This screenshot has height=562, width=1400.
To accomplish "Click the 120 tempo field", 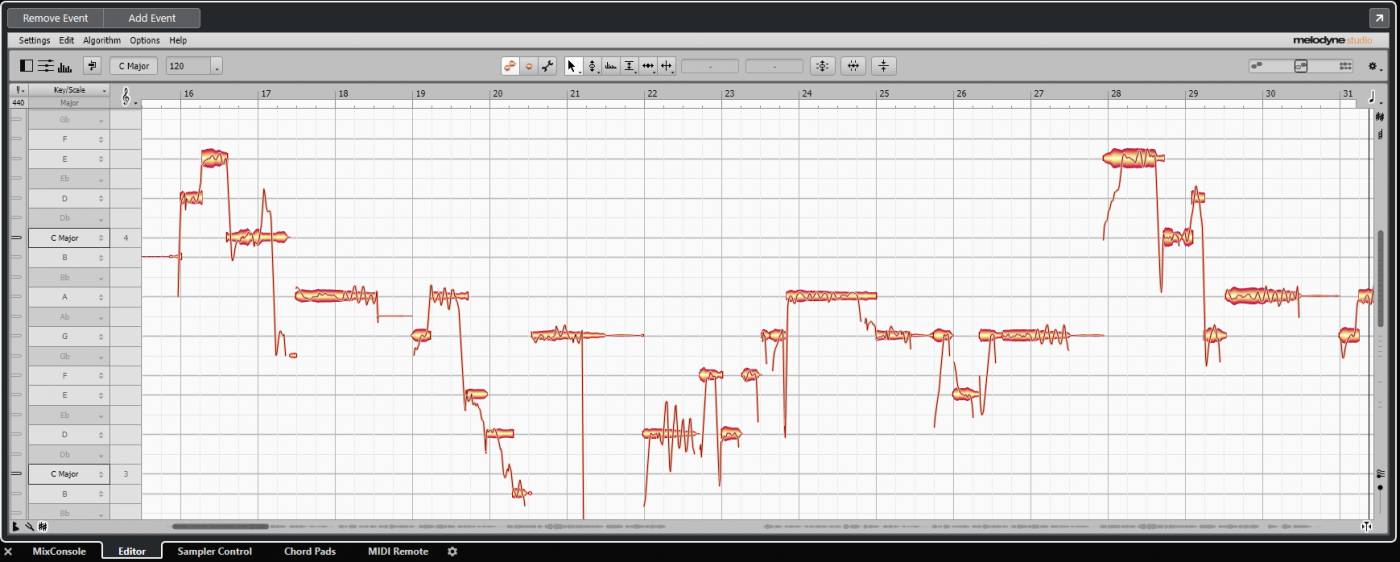I will [188, 66].
